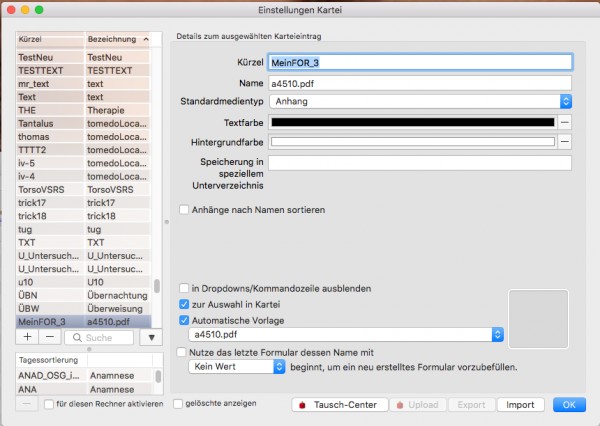Click into the Suche search field
600x426 pixels.
coord(99,338)
